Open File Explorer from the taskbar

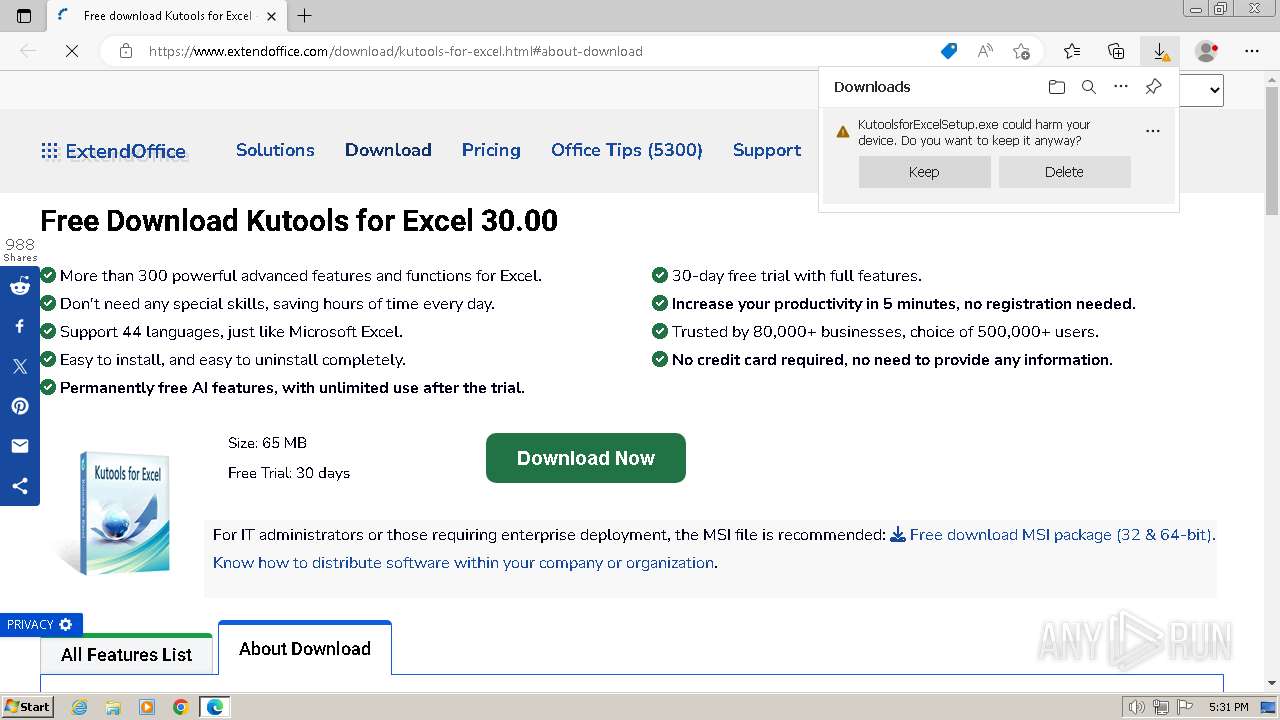[x=113, y=707]
